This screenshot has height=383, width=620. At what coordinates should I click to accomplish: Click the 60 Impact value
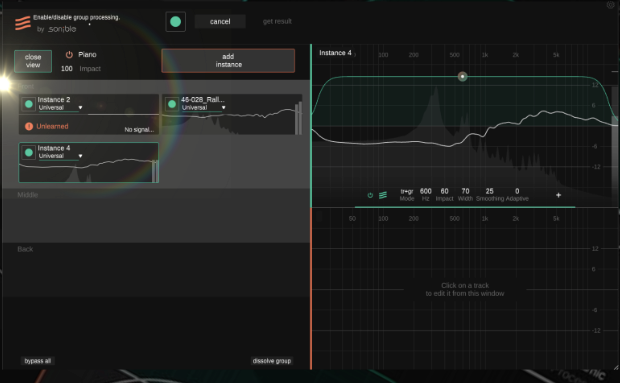(444, 191)
